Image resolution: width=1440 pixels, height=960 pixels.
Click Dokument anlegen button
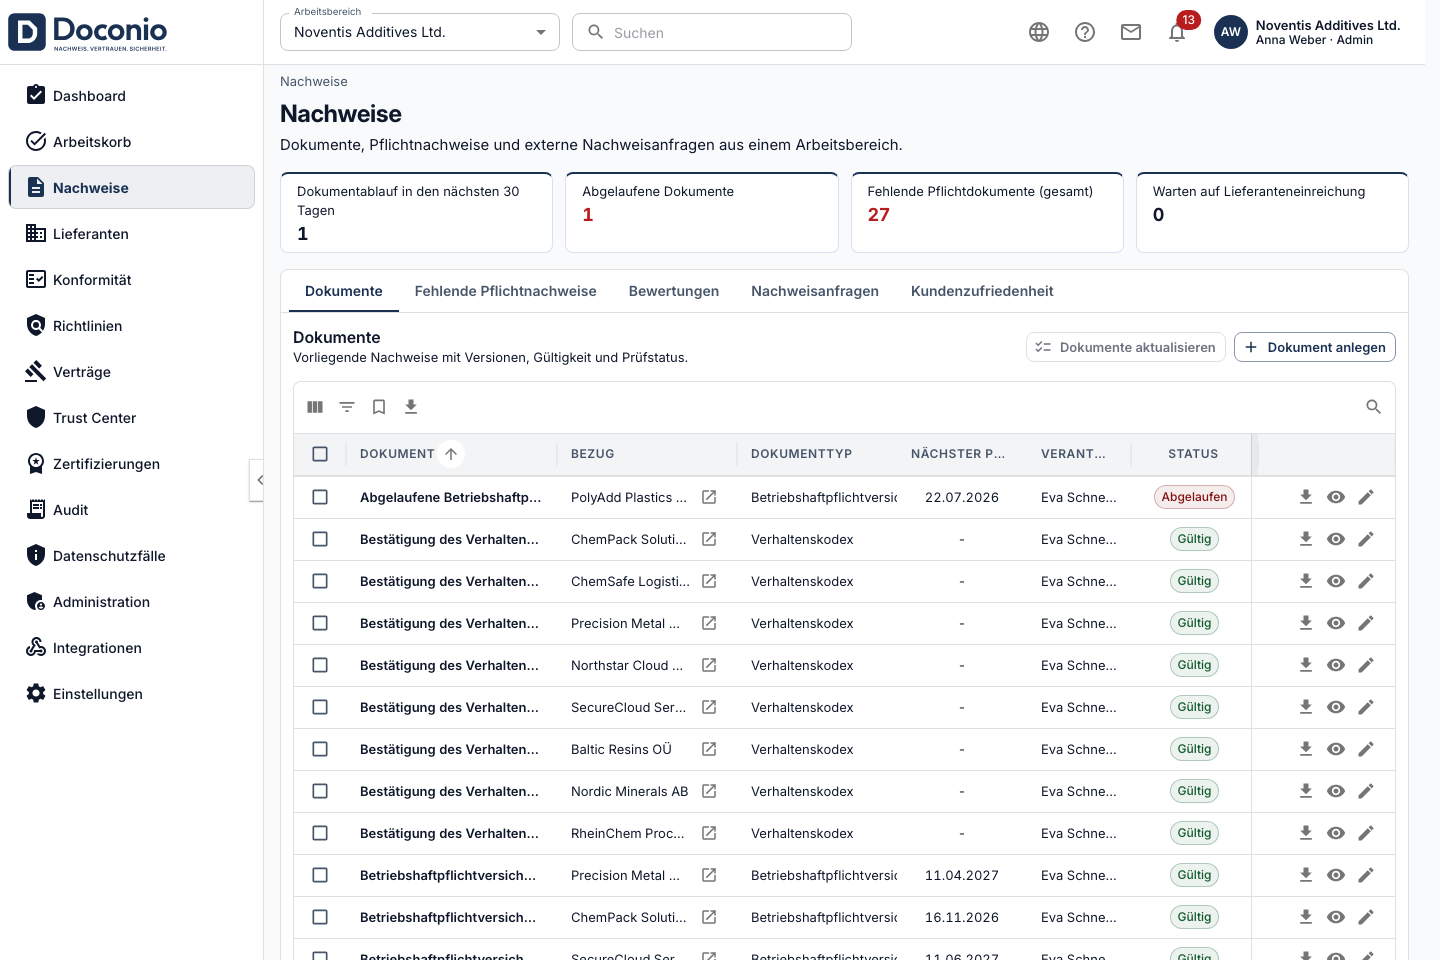pos(1315,347)
